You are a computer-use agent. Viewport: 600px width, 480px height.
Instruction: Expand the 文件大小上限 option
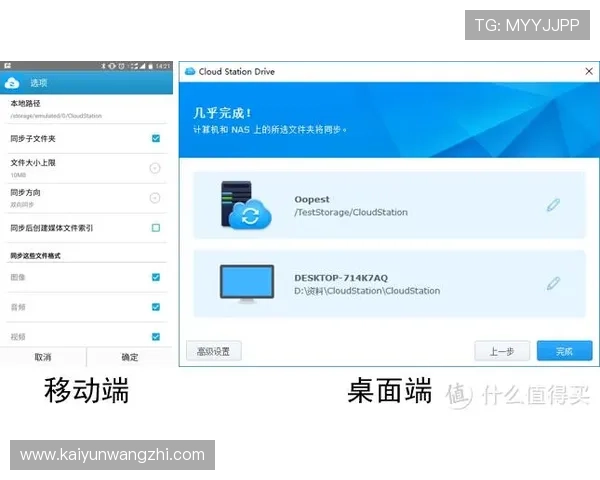(x=155, y=168)
